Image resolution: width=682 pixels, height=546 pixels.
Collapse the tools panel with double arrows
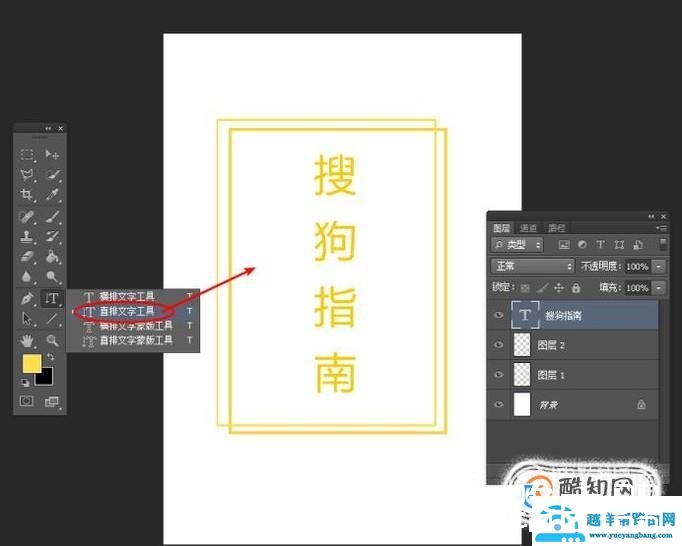coord(48,128)
